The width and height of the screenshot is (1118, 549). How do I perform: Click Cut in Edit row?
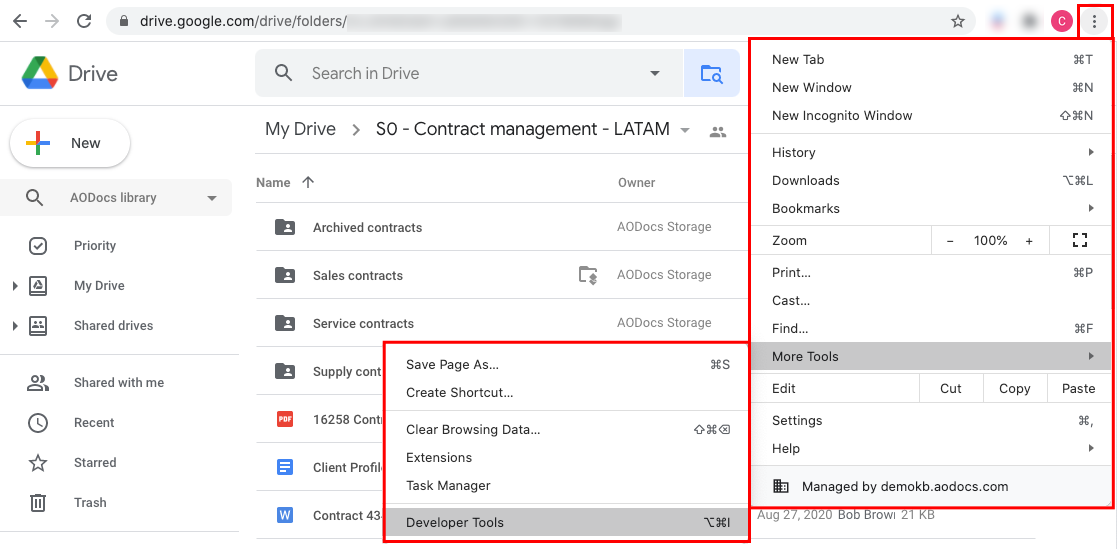[x=950, y=389]
